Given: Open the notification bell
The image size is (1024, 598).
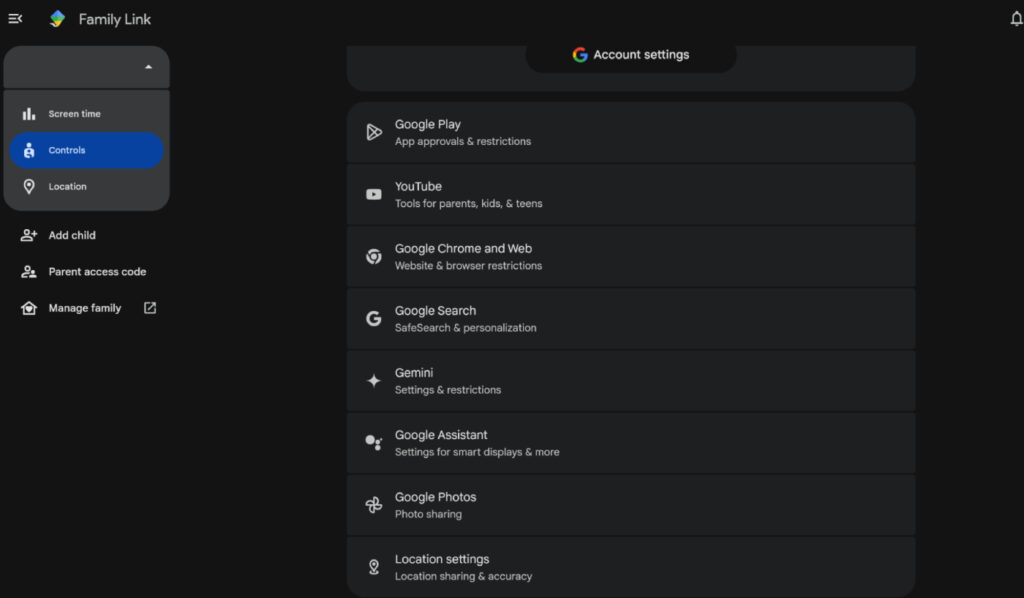Looking at the screenshot, I should coord(1013,18).
